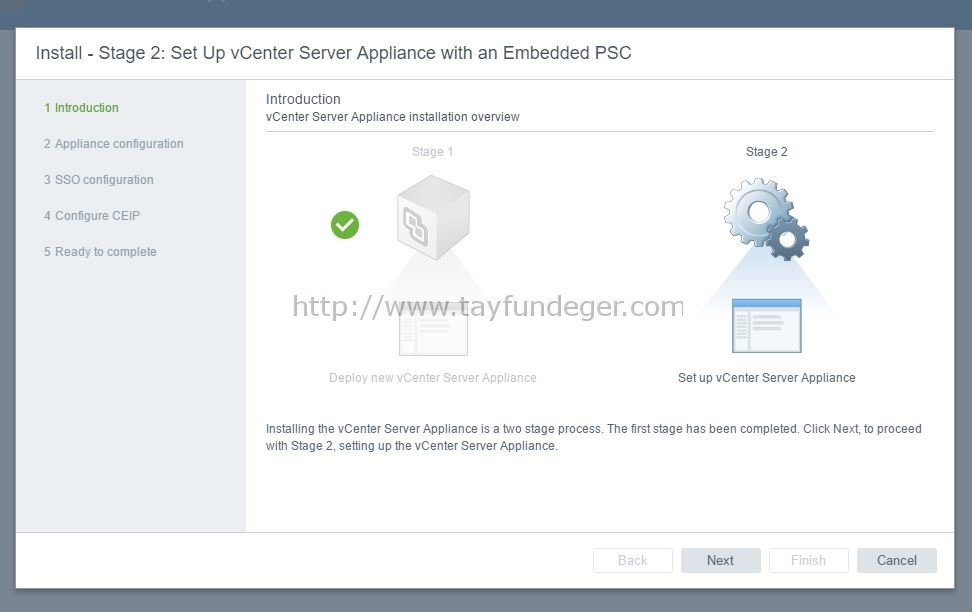
Task: Click the "Introduction" page heading
Action: tap(303, 99)
